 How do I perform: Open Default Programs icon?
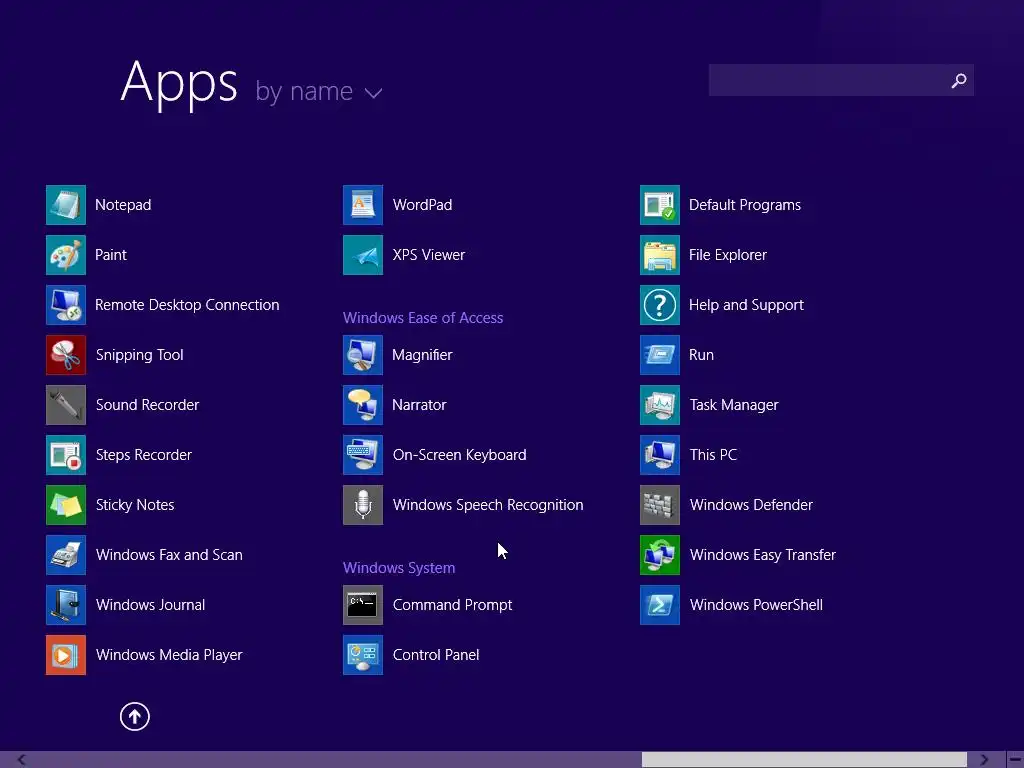660,204
